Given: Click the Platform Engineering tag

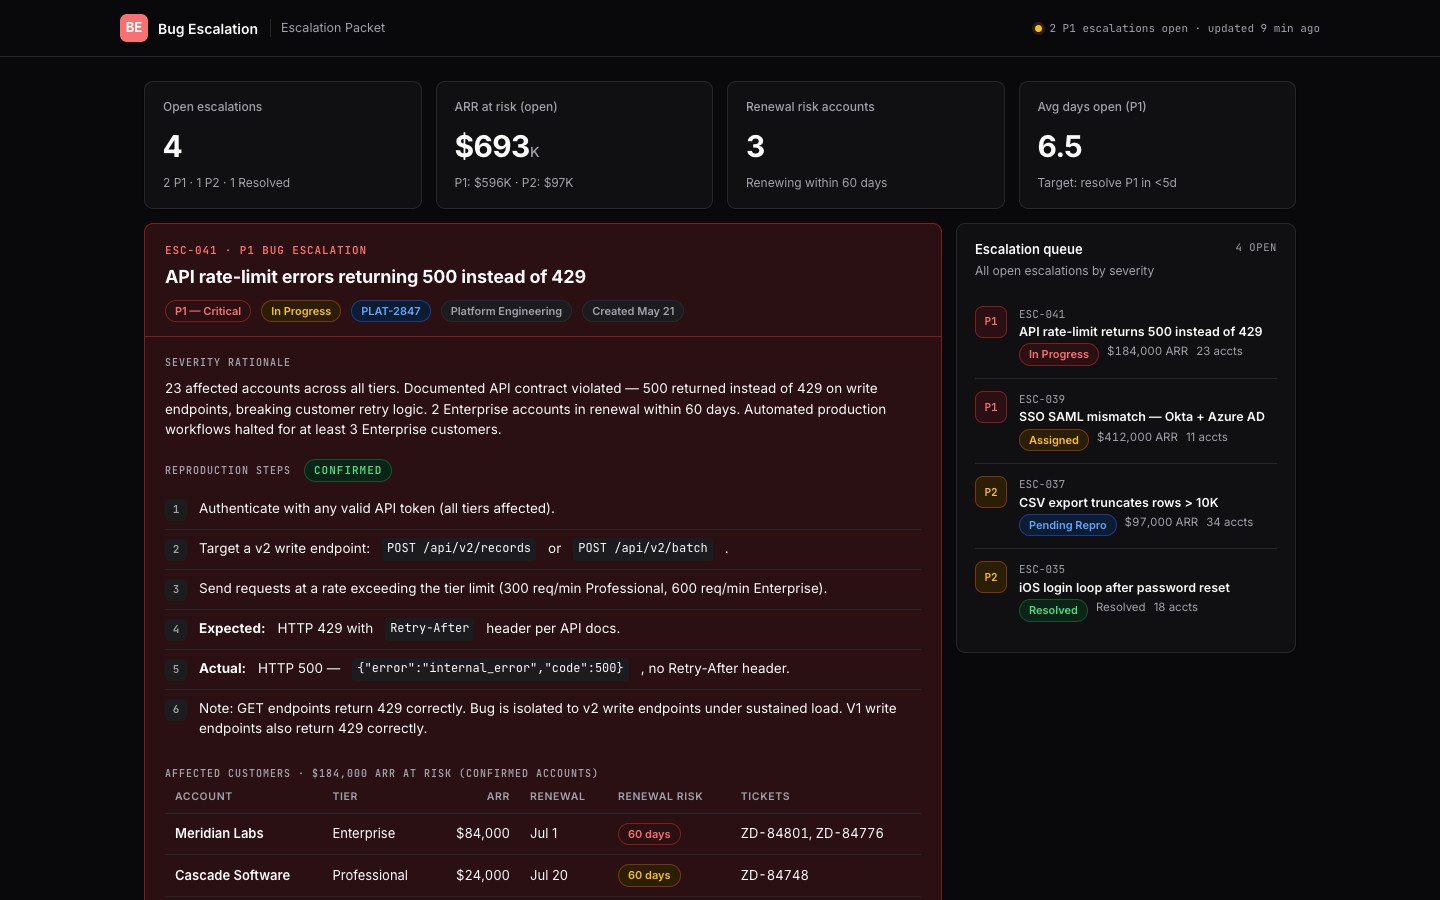Looking at the screenshot, I should [x=506, y=311].
